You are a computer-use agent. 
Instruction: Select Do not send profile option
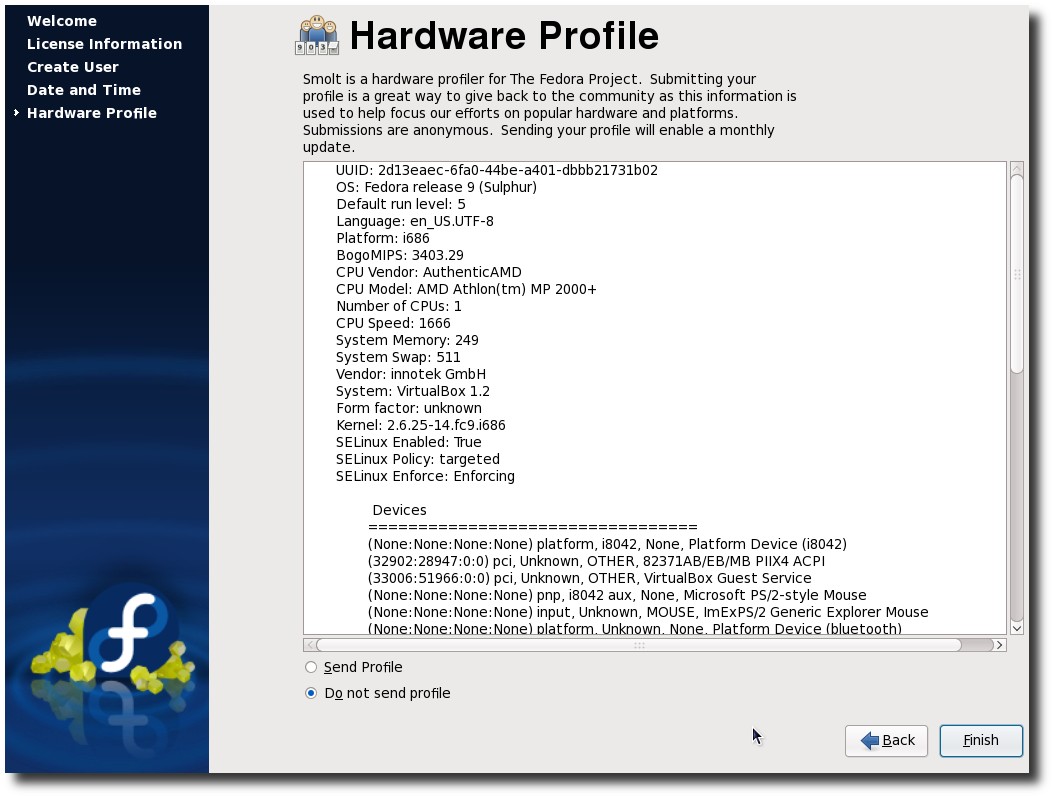click(311, 693)
